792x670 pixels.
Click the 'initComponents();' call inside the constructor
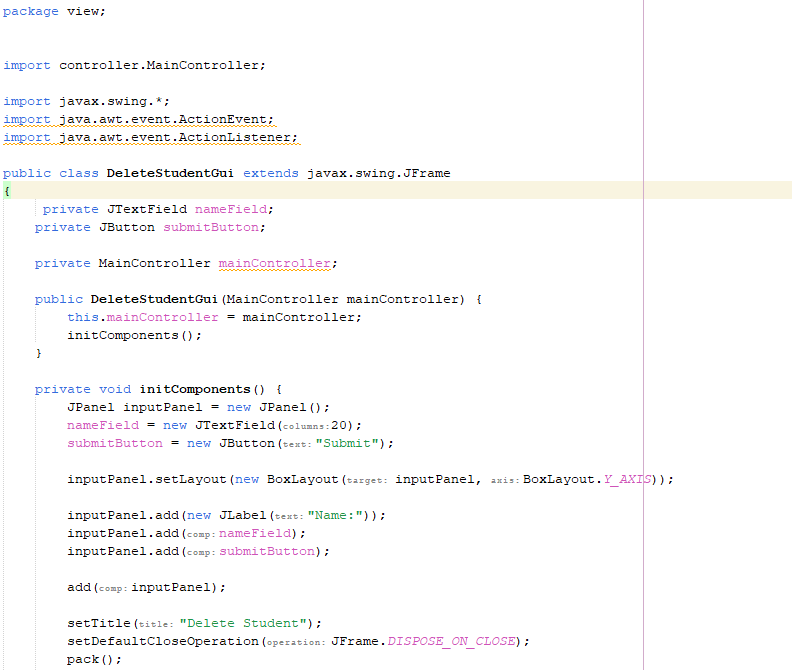coord(134,336)
